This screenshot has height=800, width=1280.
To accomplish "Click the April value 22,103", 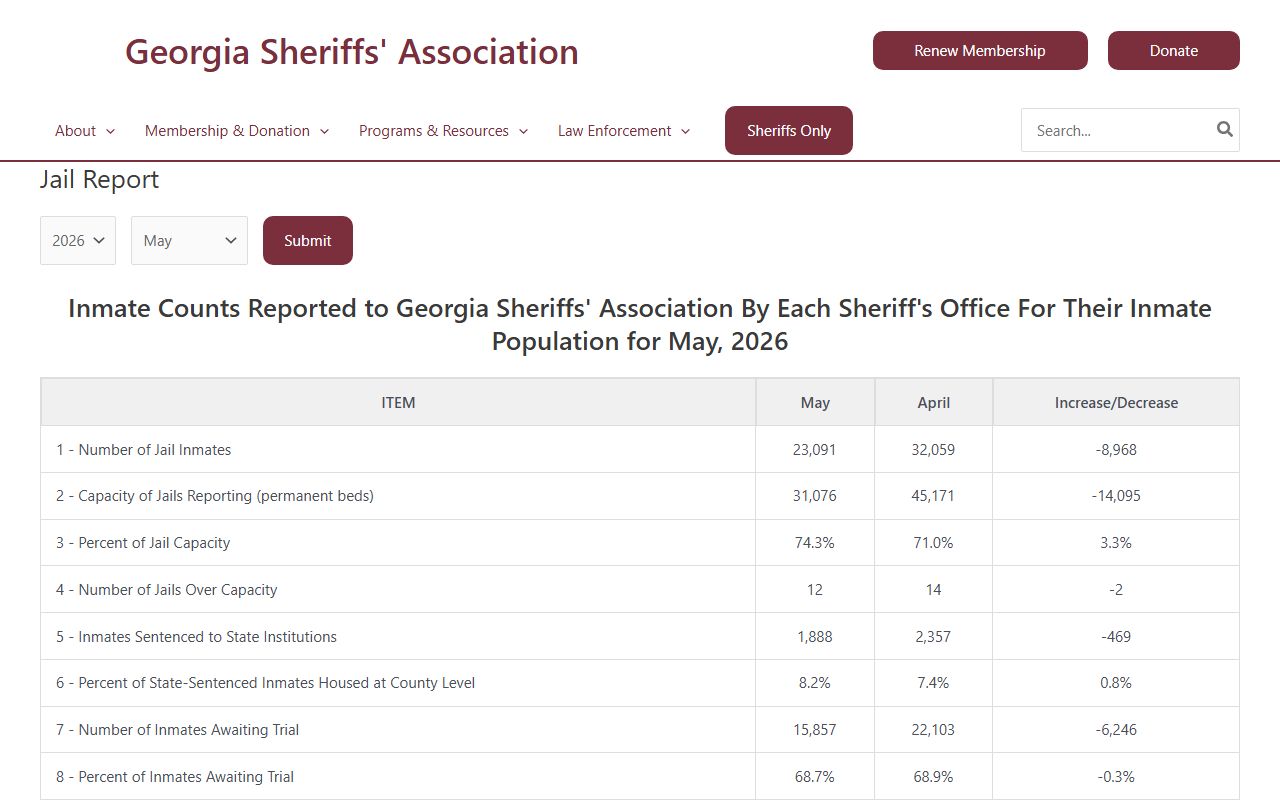I will pos(933,730).
